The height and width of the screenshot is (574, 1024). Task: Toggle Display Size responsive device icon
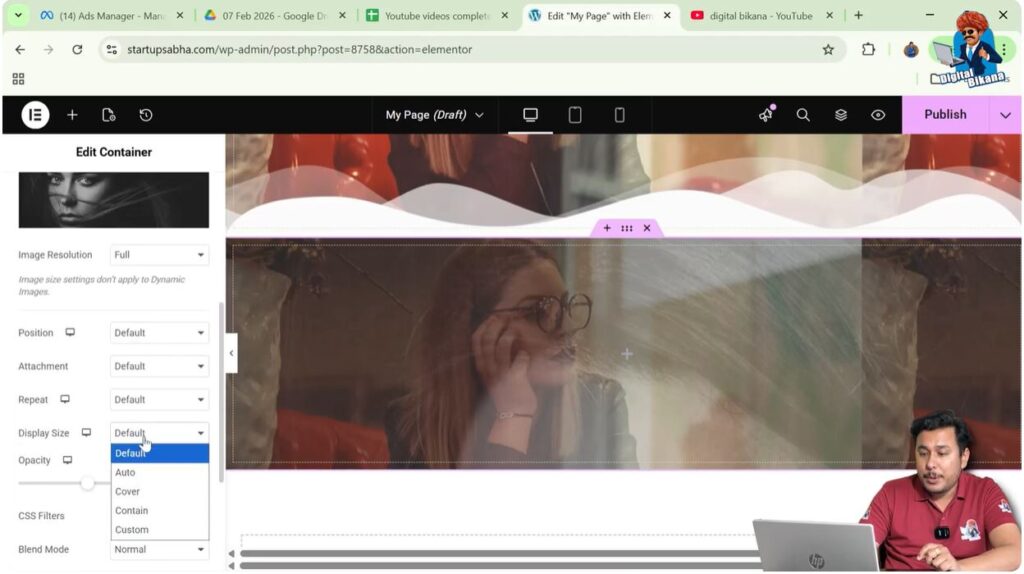[86, 432]
